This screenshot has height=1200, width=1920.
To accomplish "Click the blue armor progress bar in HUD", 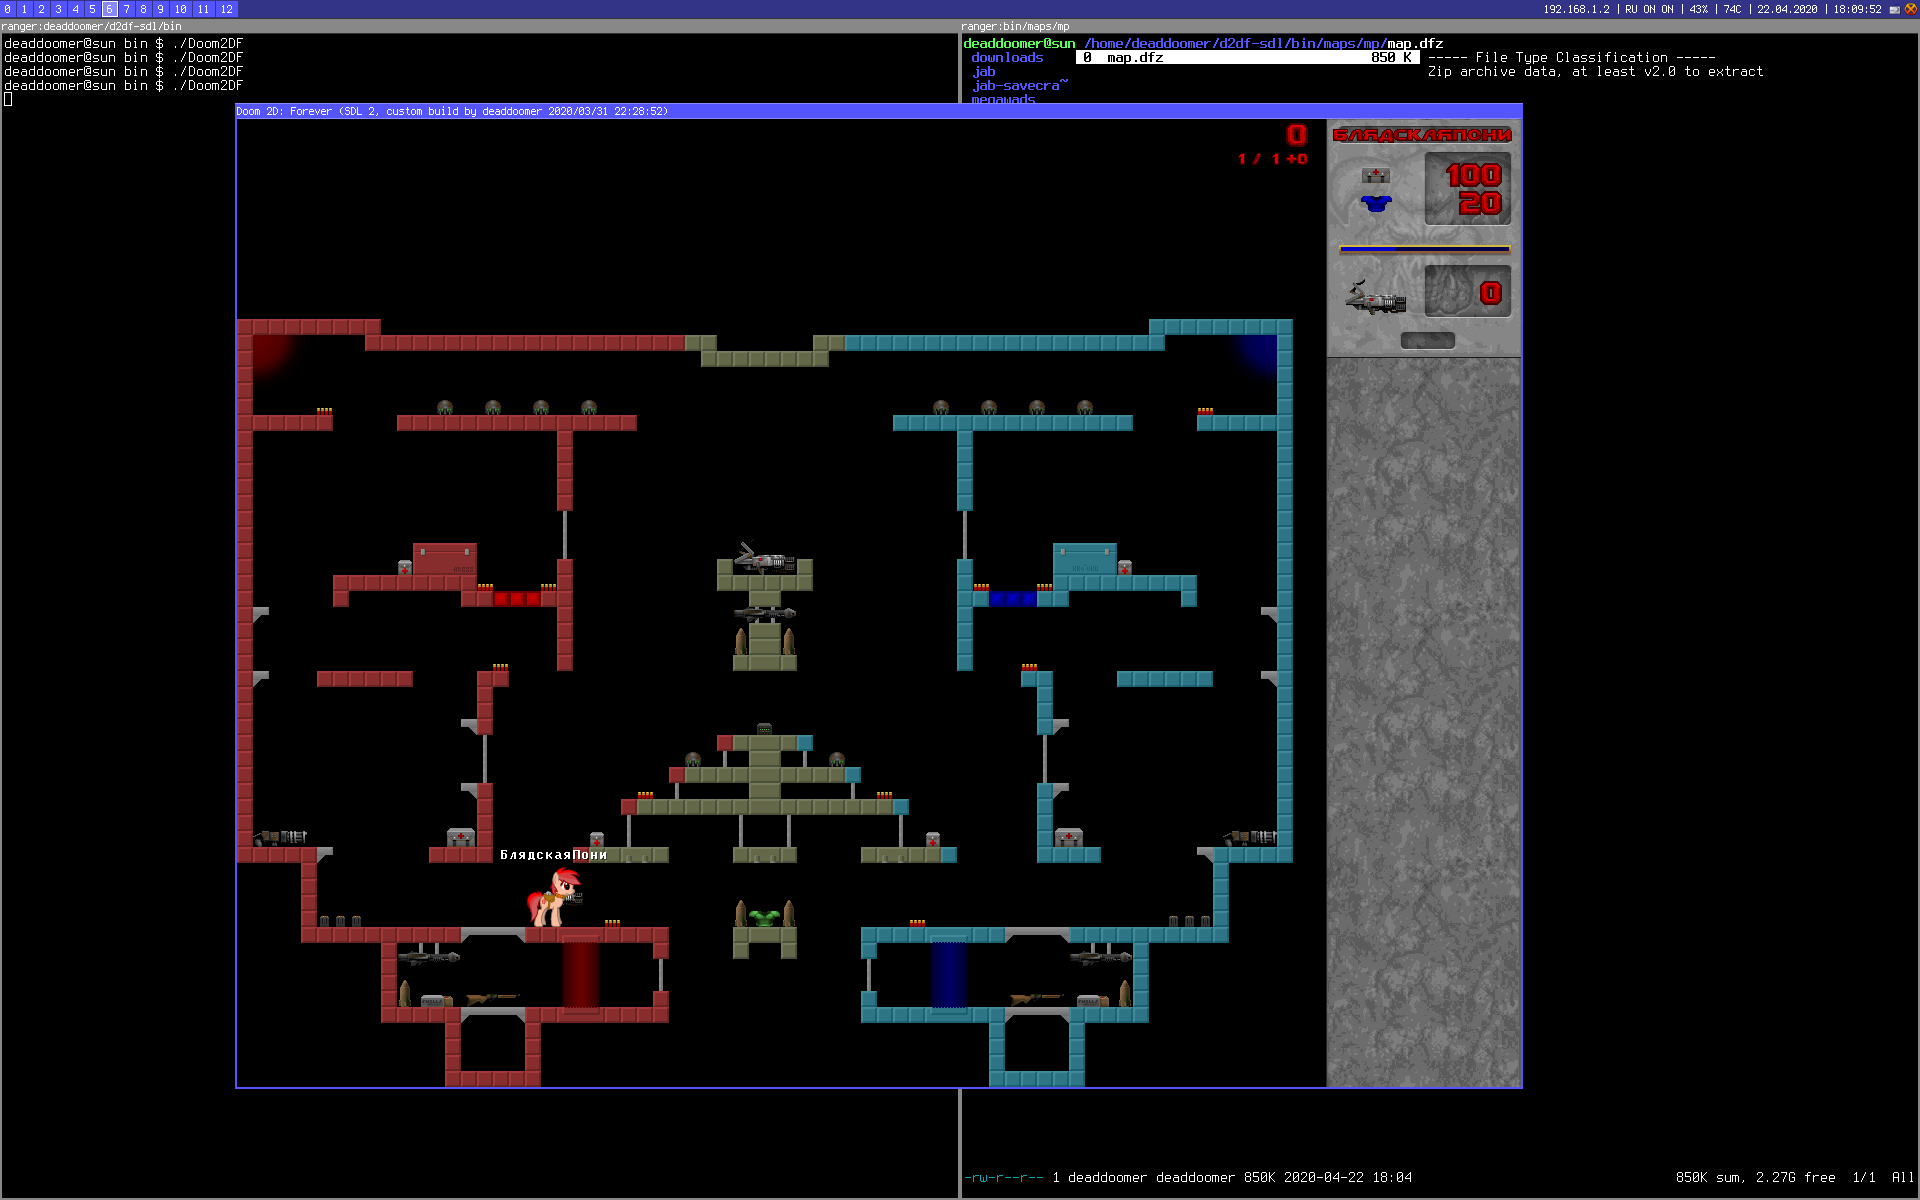I will tap(1424, 249).
